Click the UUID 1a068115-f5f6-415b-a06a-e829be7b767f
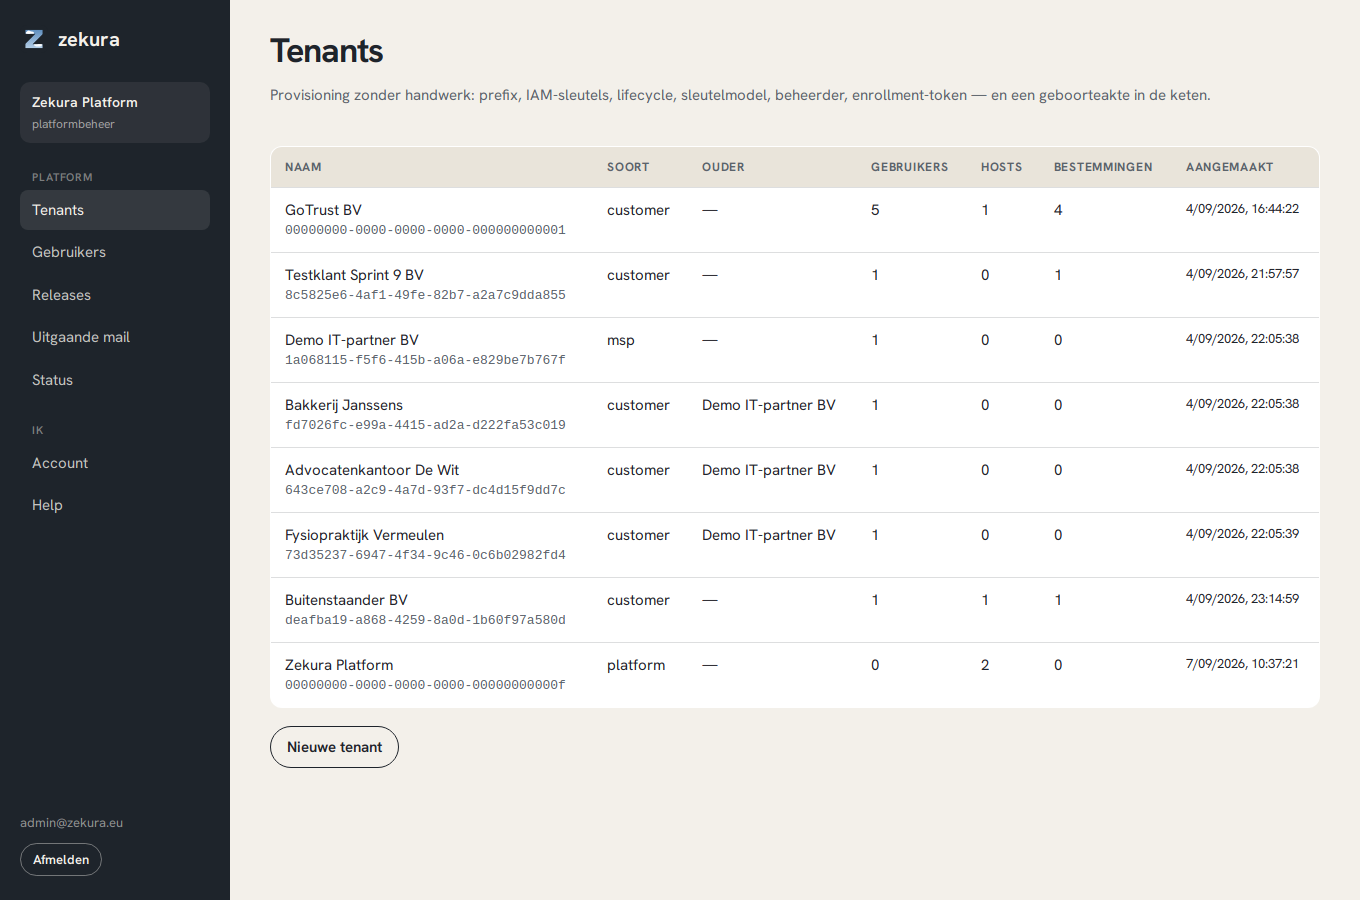The height and width of the screenshot is (900, 1360). (425, 360)
